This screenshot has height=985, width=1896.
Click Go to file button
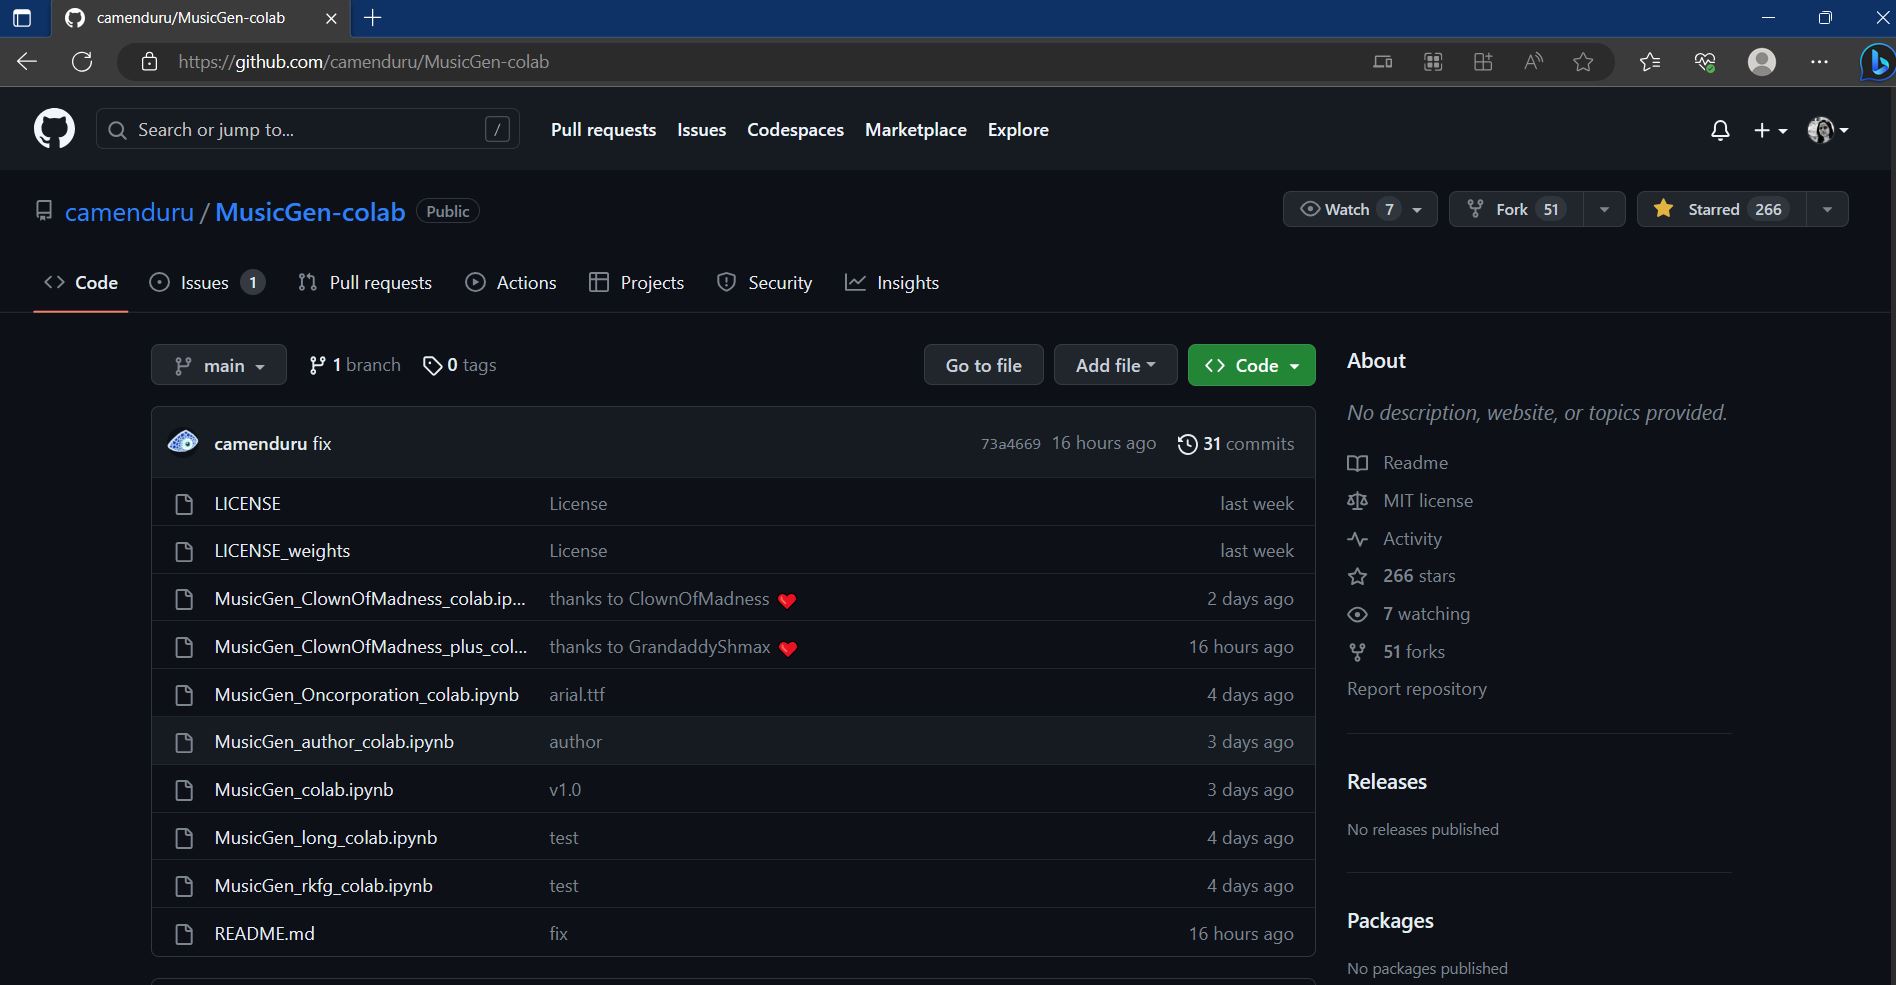(x=984, y=365)
